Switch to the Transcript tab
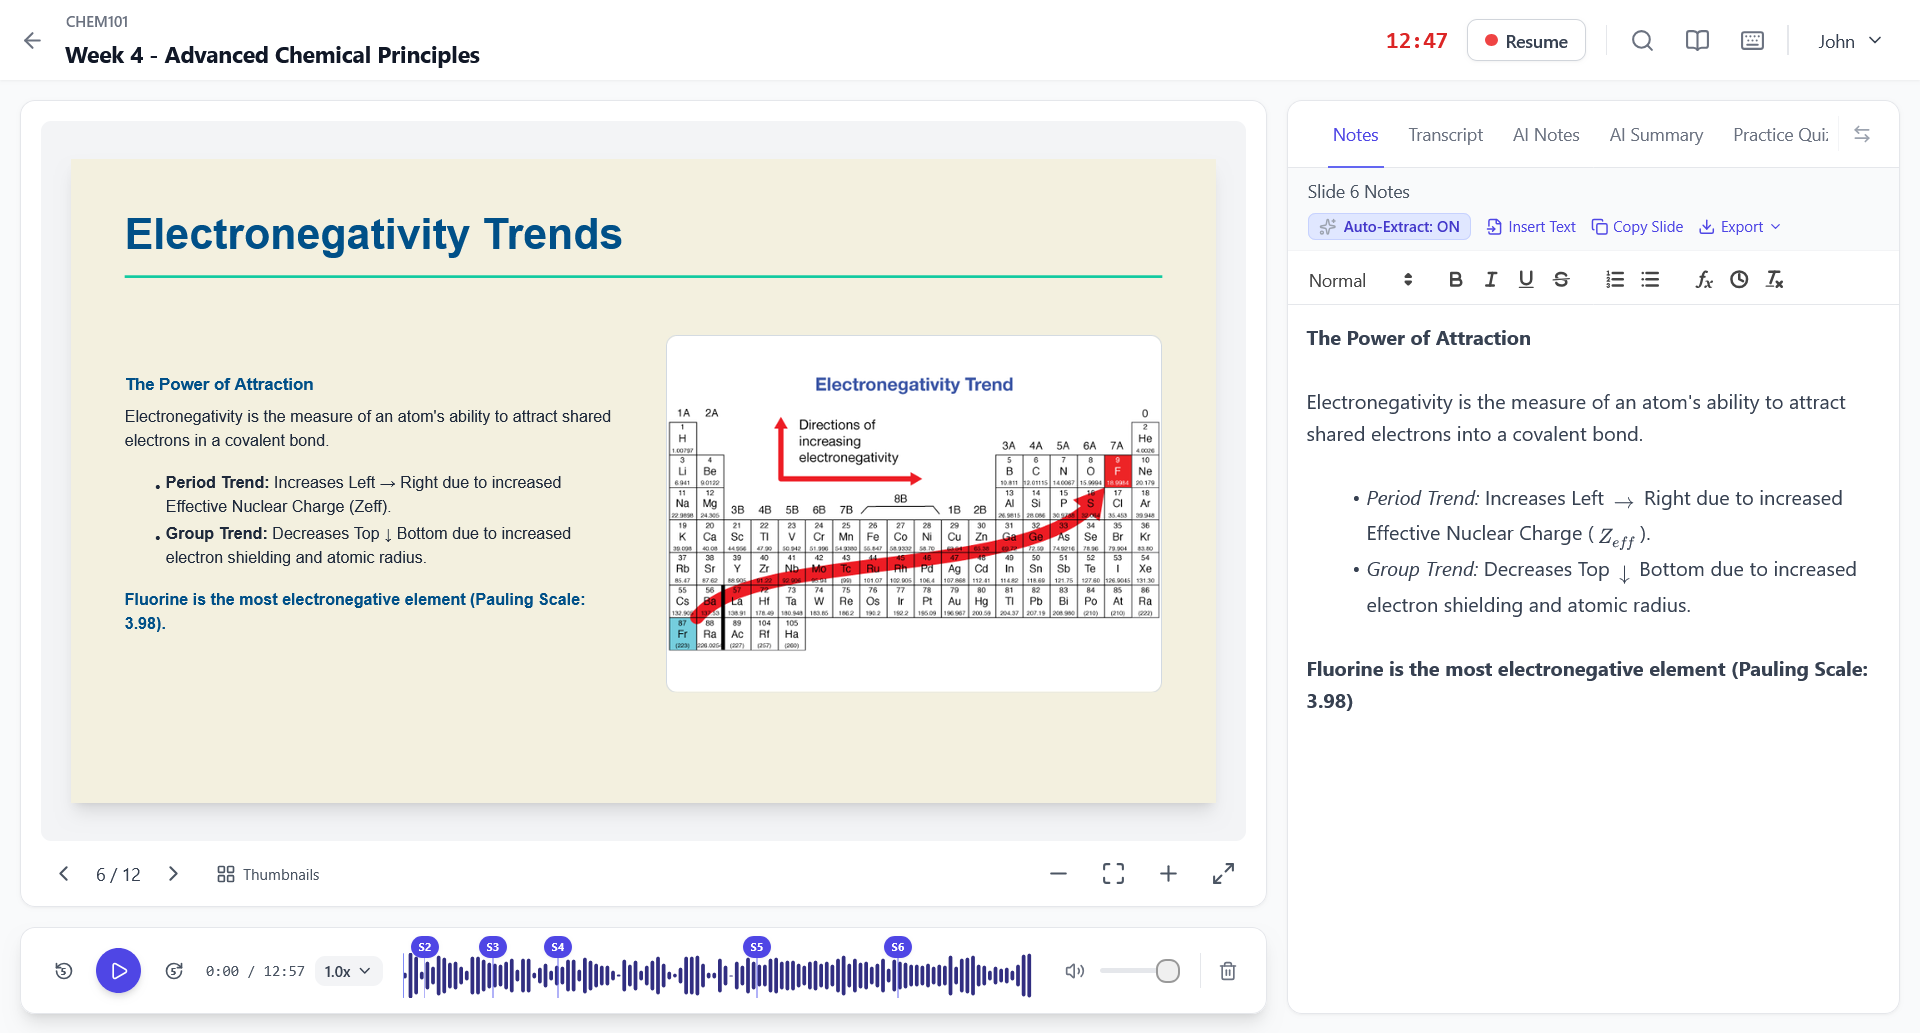The height and width of the screenshot is (1033, 1920). pos(1445,135)
